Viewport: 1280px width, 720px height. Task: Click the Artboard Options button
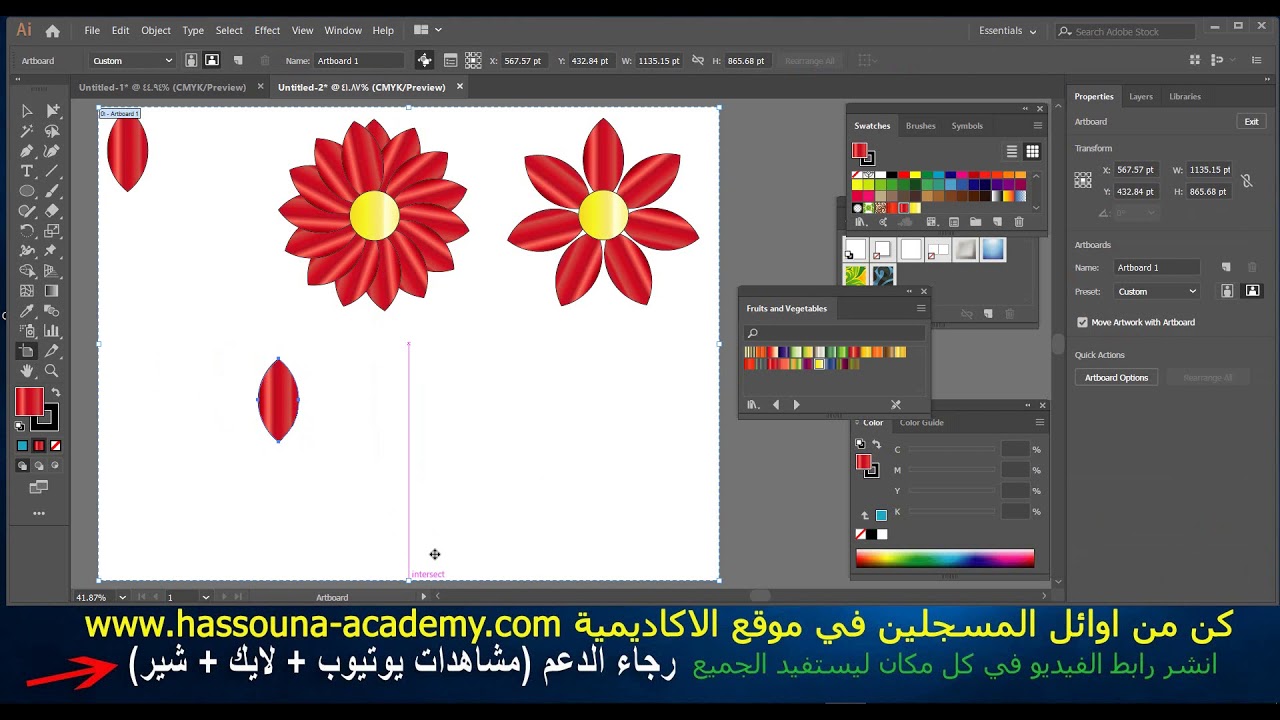coord(1116,378)
